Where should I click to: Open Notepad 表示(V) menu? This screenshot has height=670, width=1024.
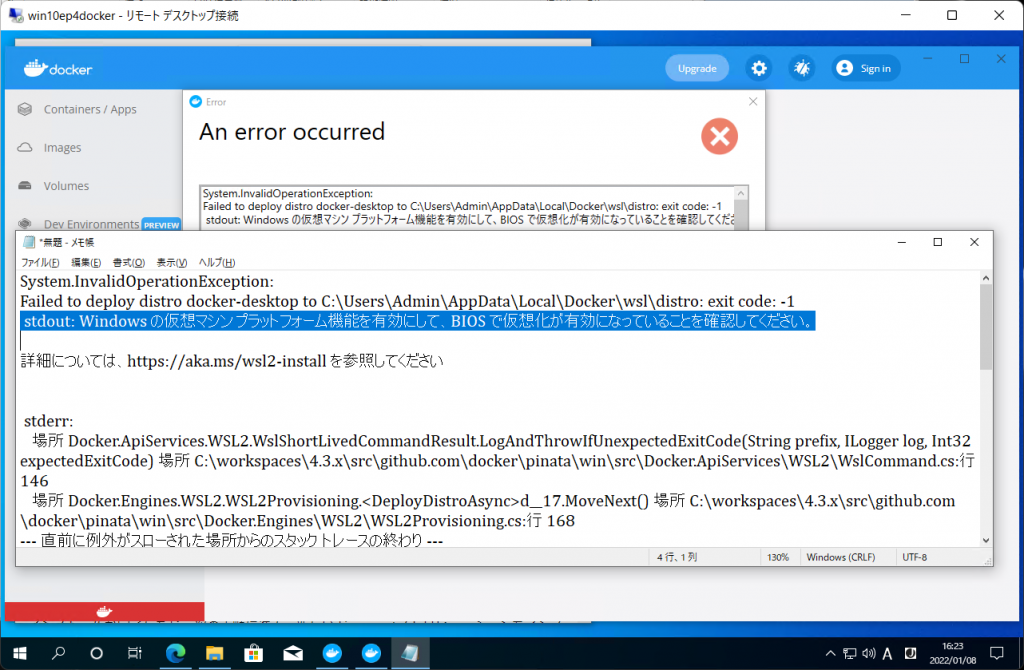(172, 263)
